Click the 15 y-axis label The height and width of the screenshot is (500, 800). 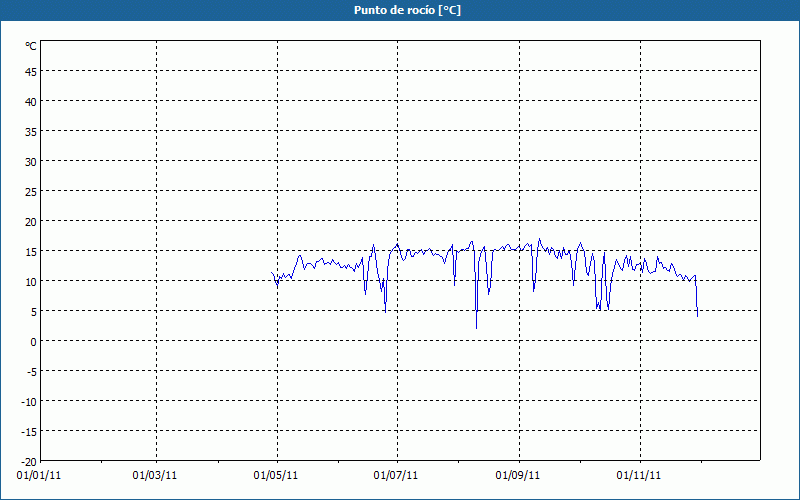tap(31, 252)
